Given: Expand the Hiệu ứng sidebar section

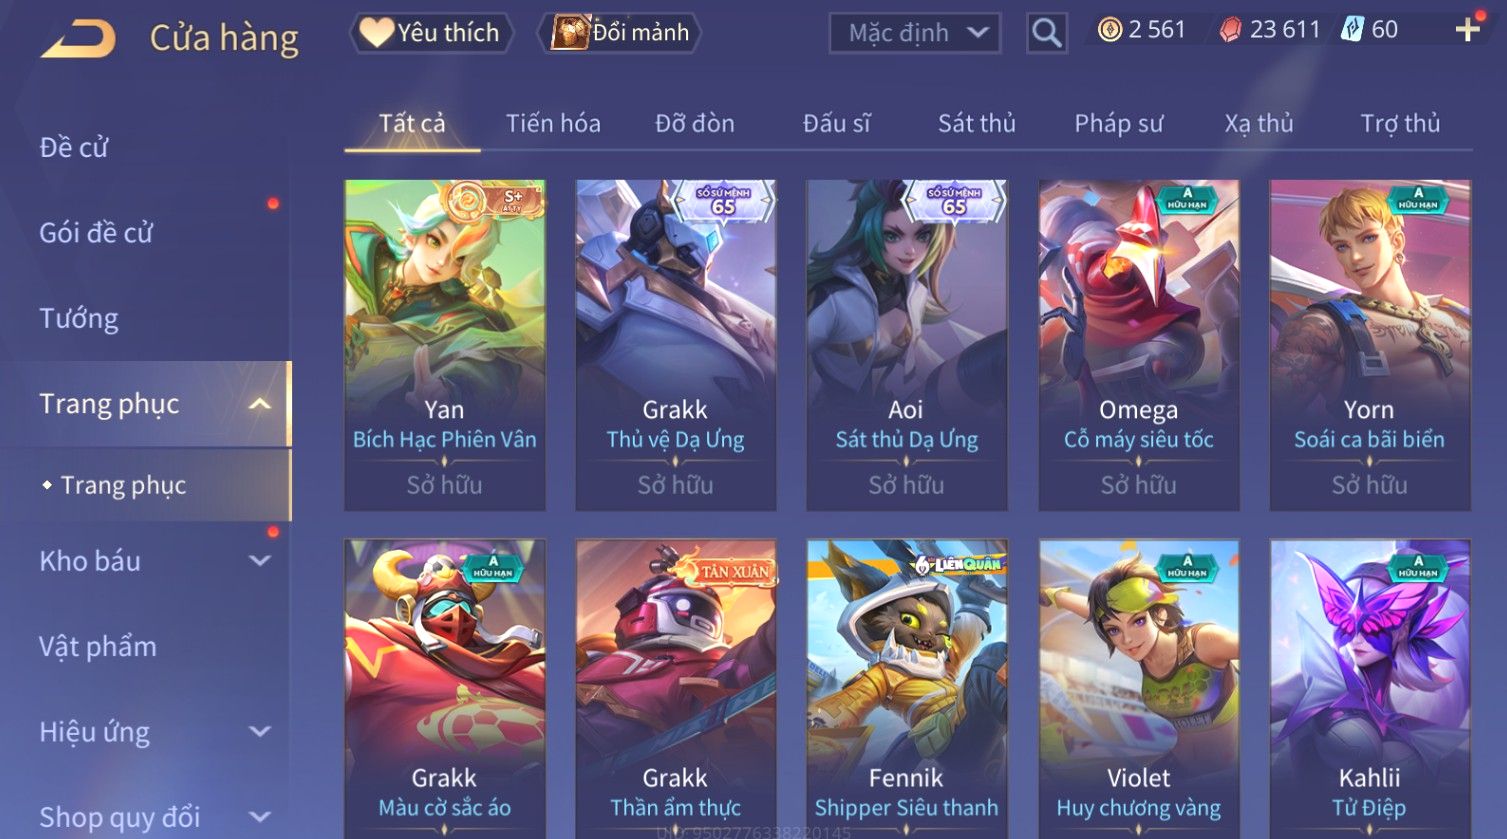Looking at the screenshot, I should [x=259, y=732].
